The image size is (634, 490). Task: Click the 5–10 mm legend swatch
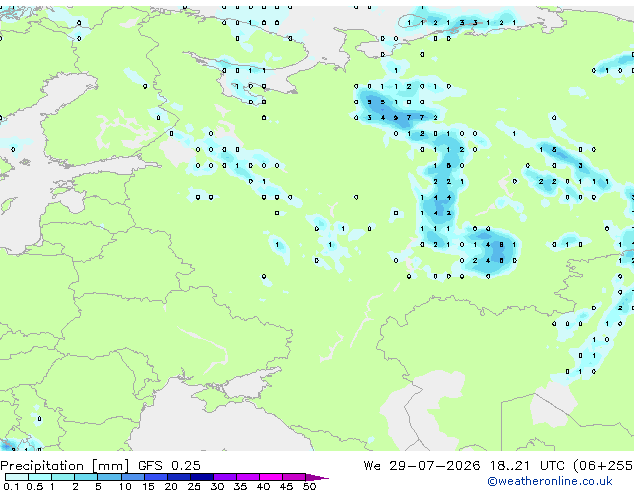[109, 477]
